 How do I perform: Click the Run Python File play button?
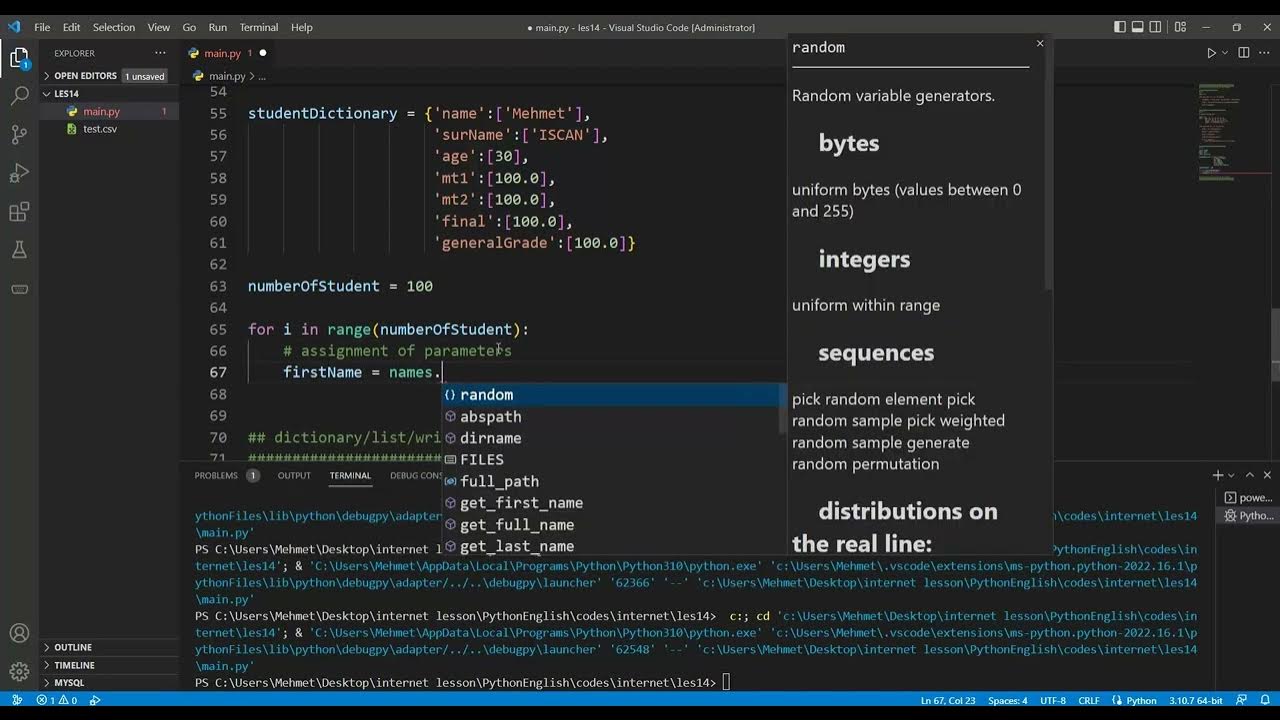pyautogui.click(x=1211, y=53)
